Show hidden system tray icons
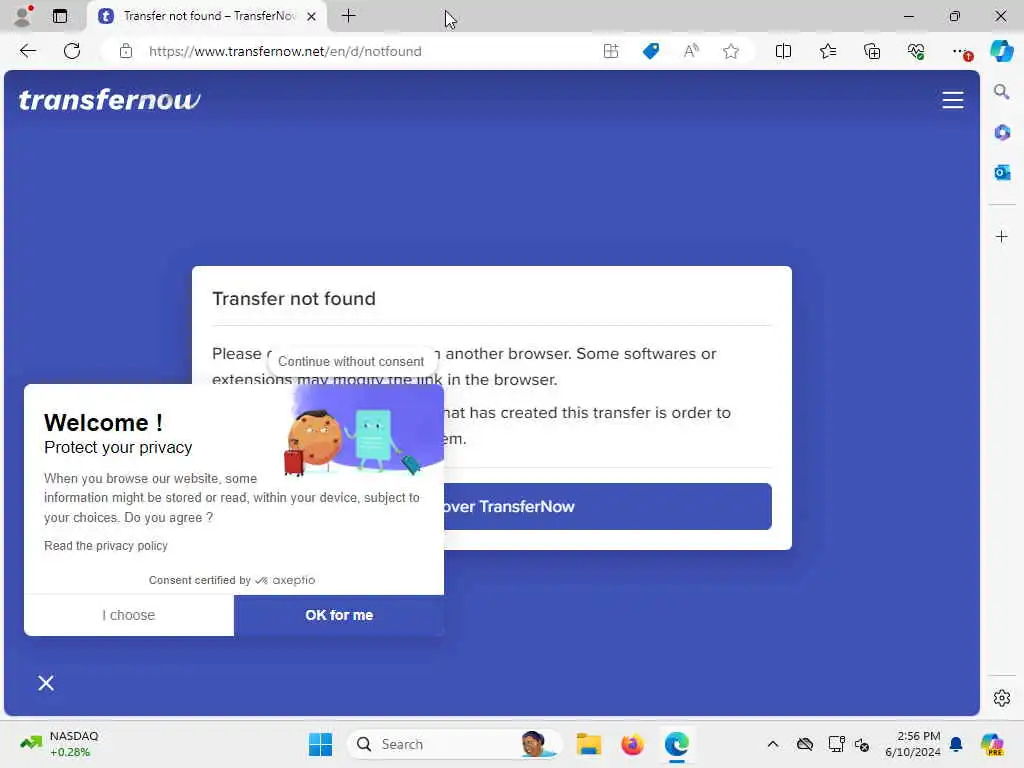The width and height of the screenshot is (1024, 768). (x=773, y=744)
